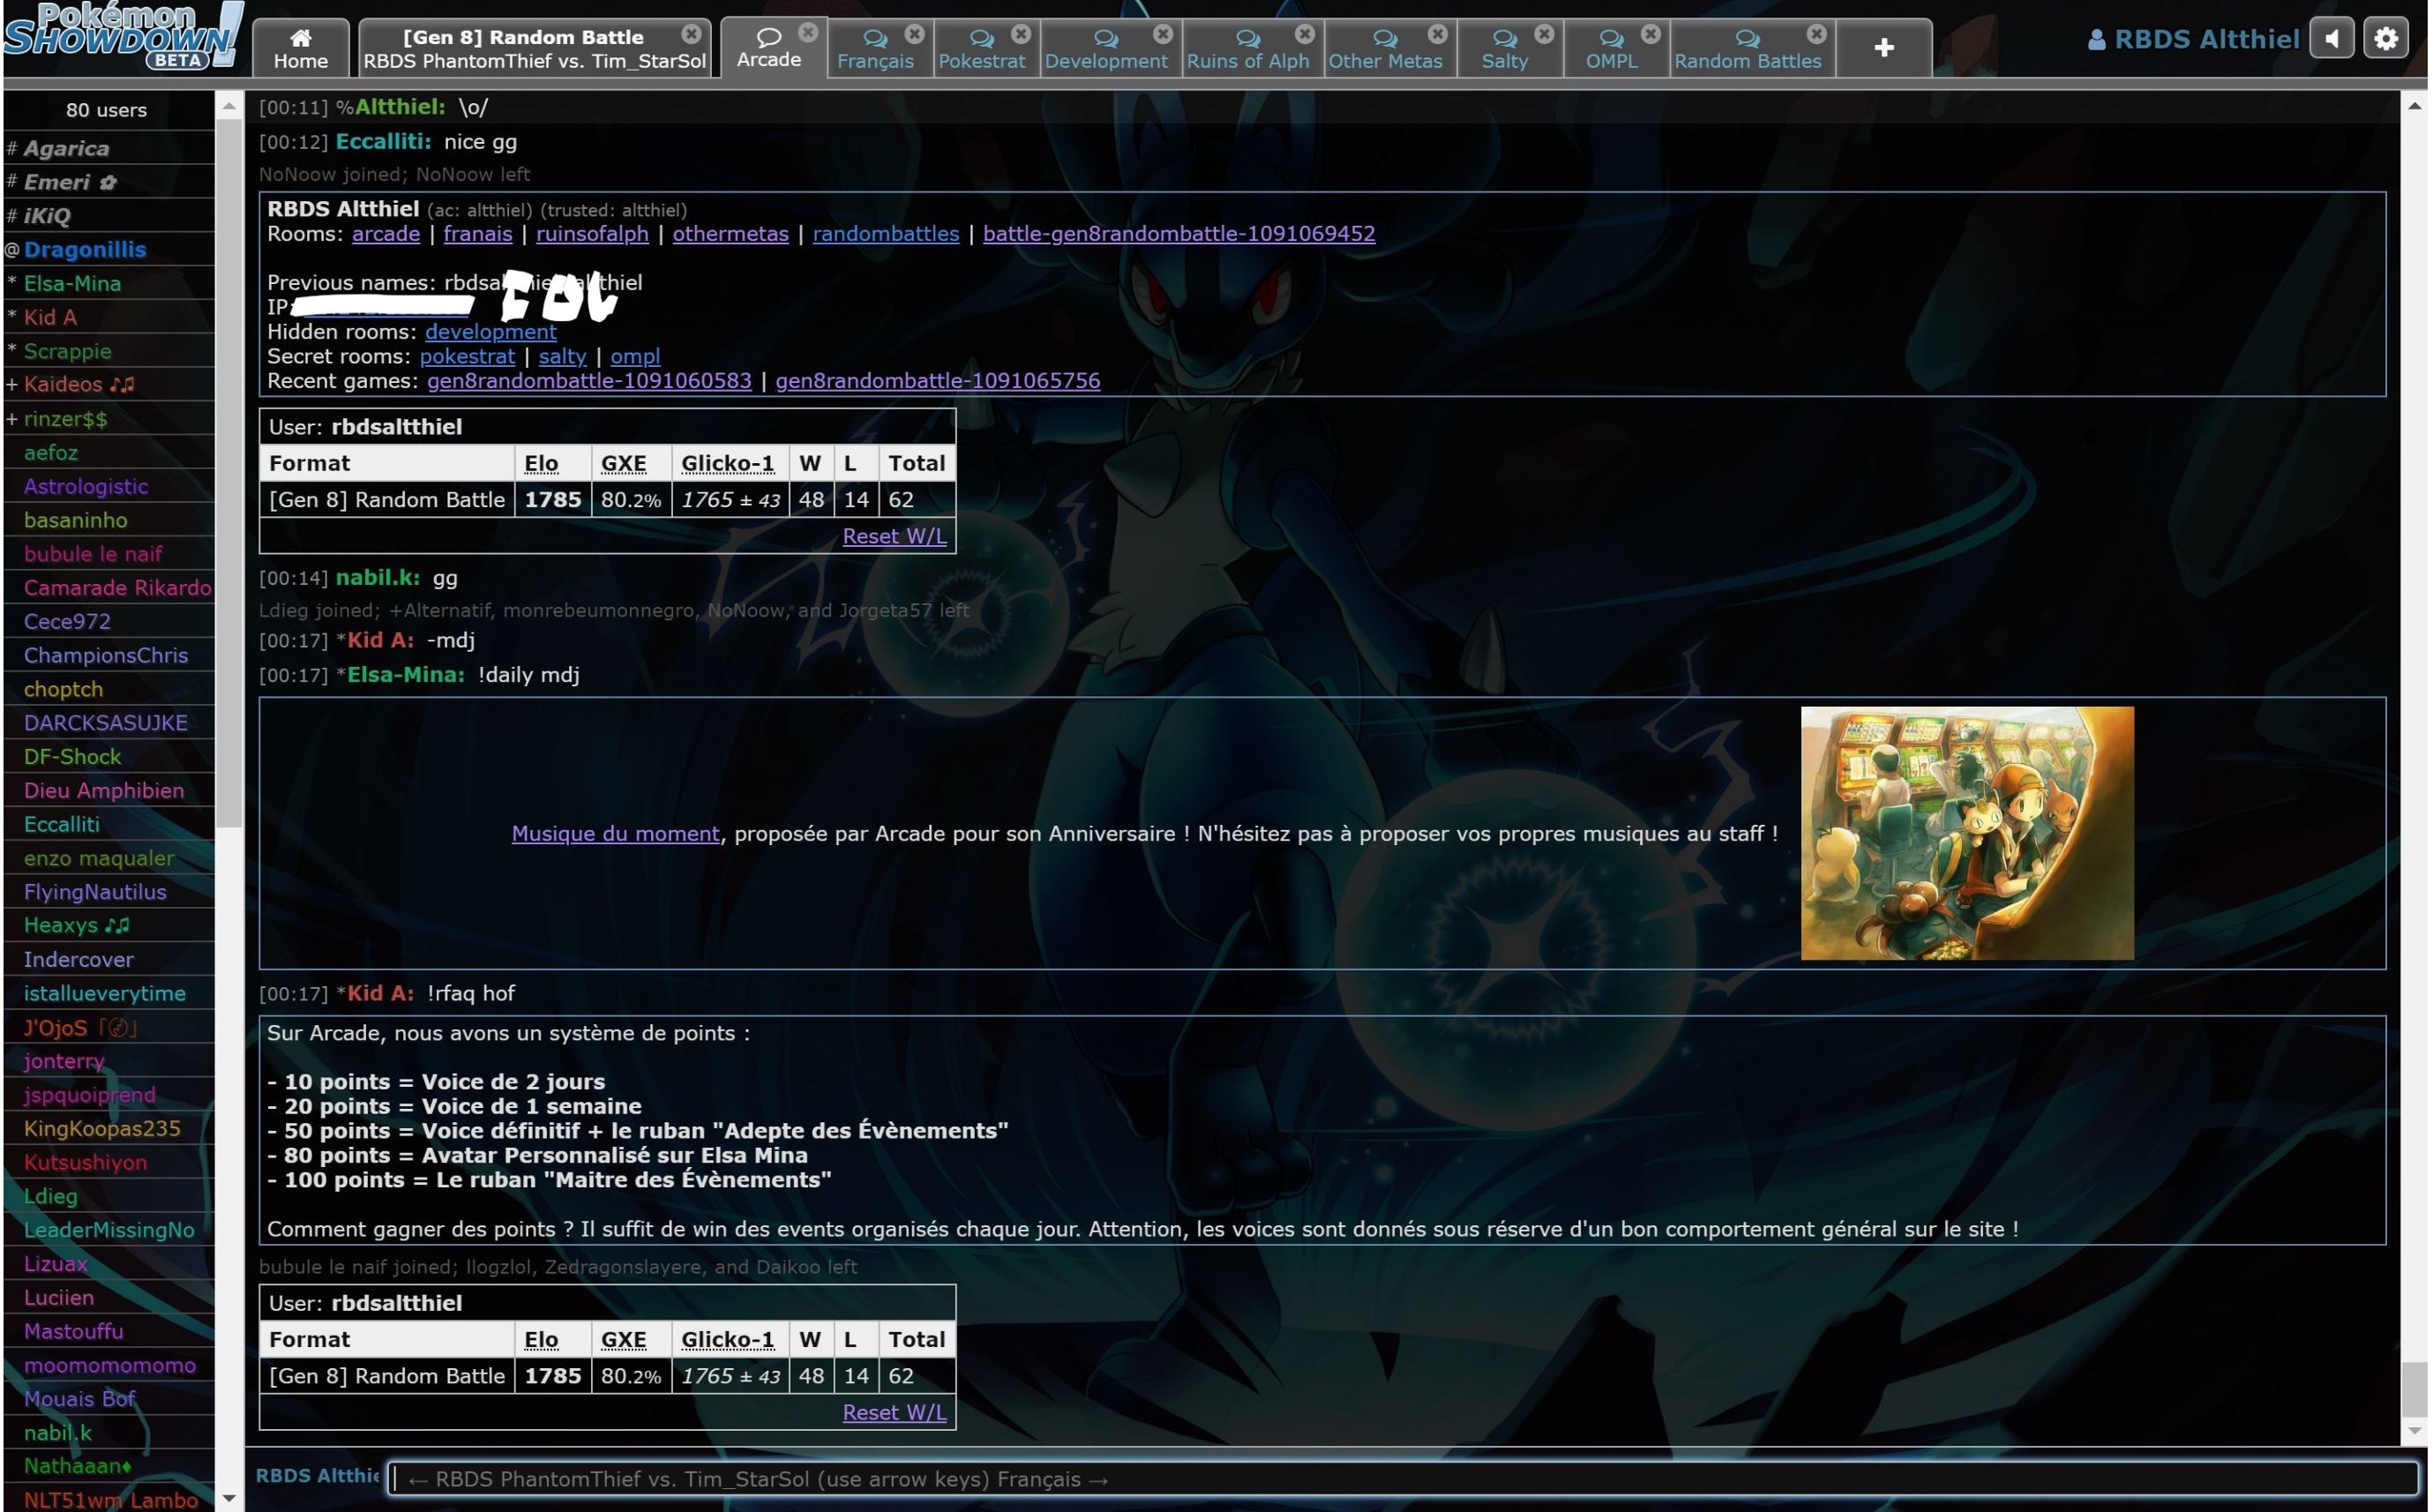The width and height of the screenshot is (2433, 1512).
Task: Click the chat scrollbar up arrow
Action: point(2415,105)
